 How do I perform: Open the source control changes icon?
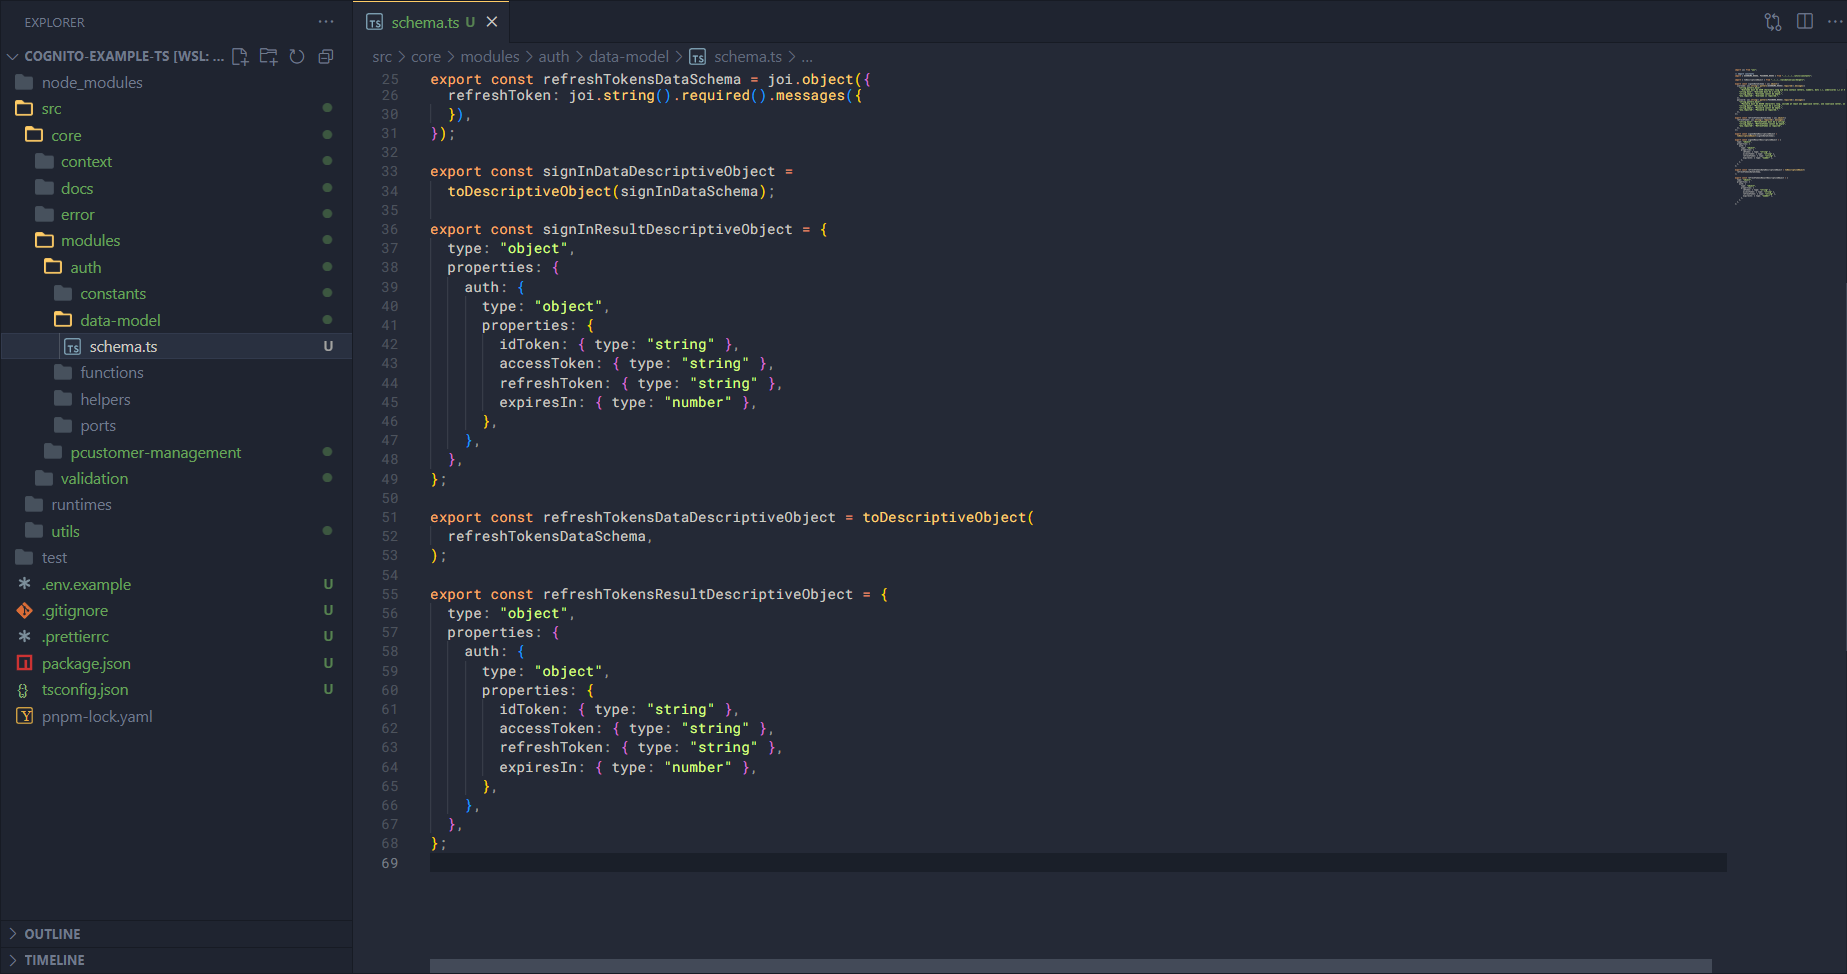[1773, 22]
